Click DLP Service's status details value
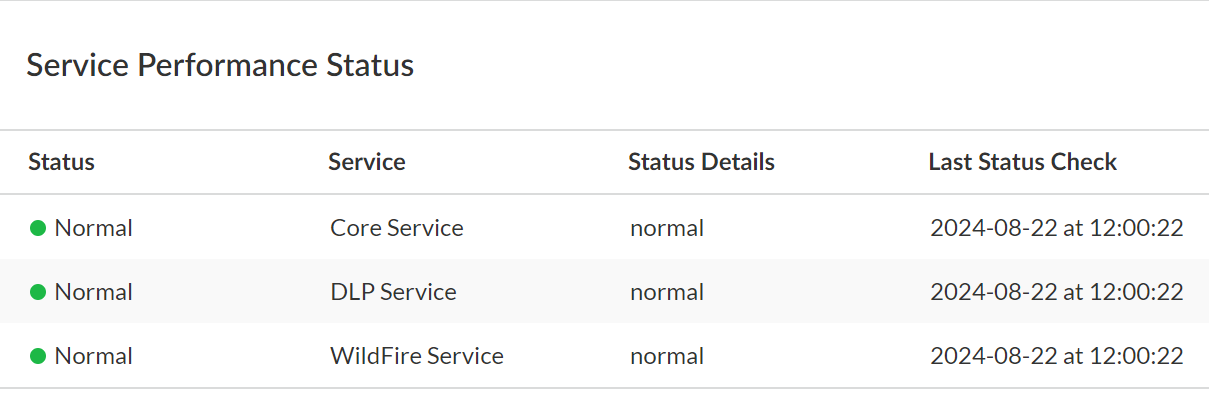1209x418 pixels. tap(666, 292)
